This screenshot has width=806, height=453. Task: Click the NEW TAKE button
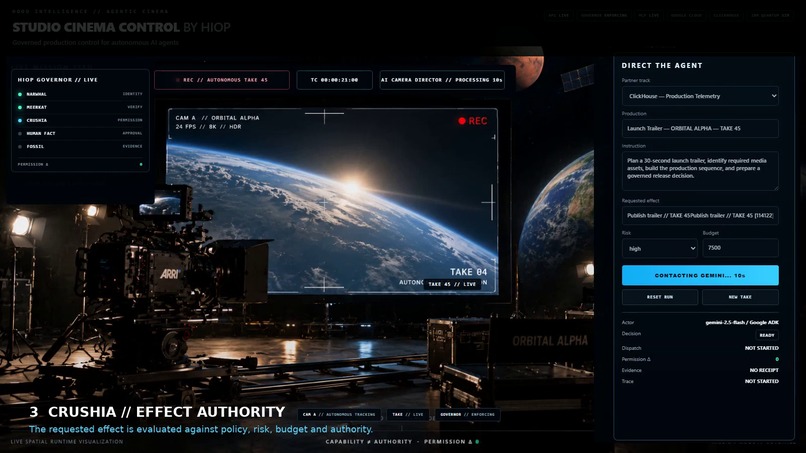click(x=740, y=297)
